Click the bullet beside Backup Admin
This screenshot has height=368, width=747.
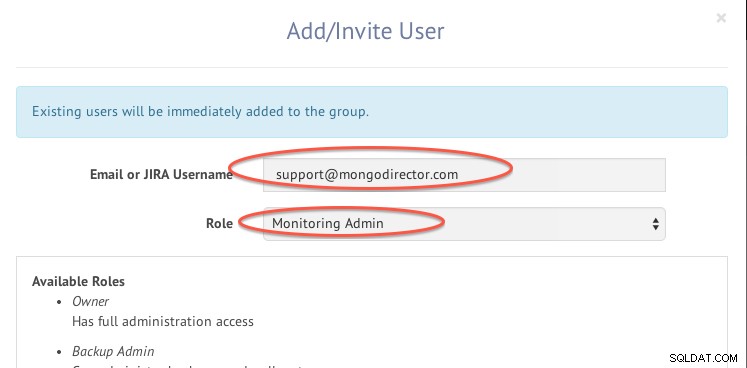click(x=59, y=352)
